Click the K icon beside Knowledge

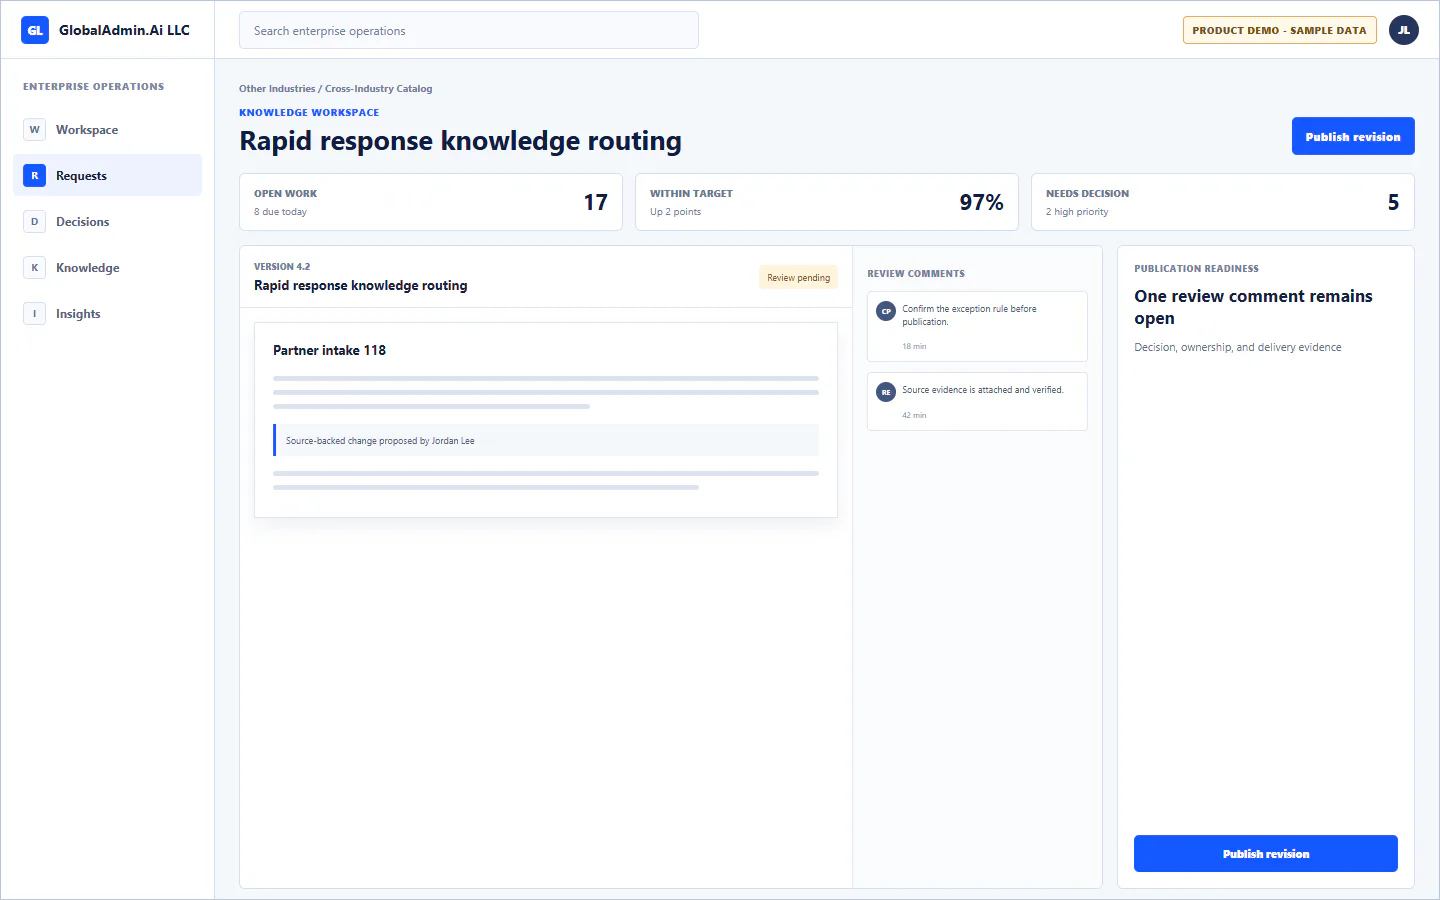click(35, 268)
